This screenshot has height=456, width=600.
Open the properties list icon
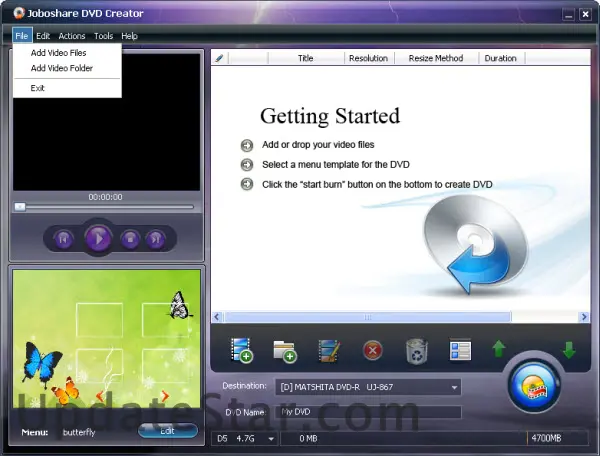point(459,350)
